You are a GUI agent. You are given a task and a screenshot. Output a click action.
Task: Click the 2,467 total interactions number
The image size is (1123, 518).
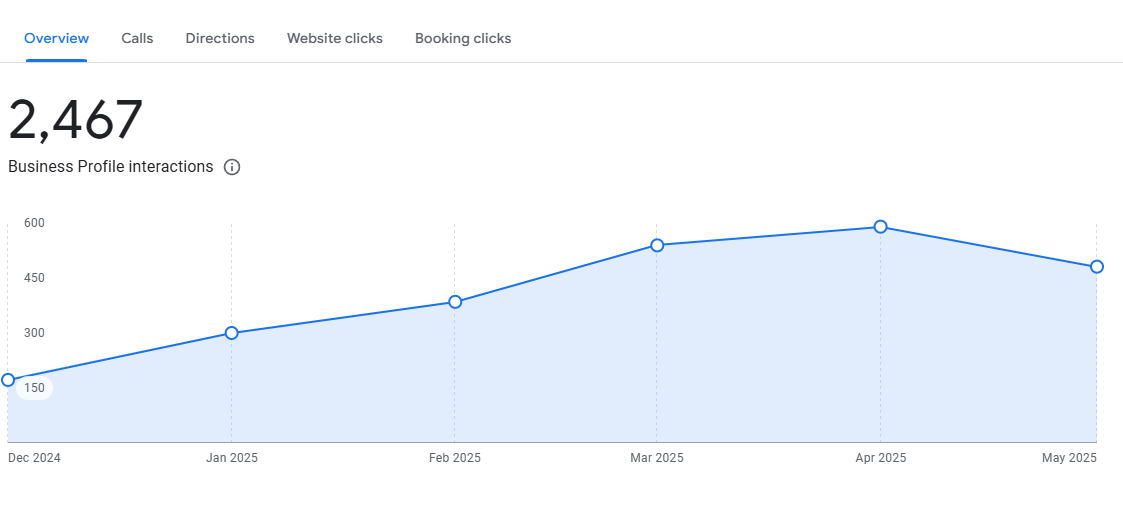(x=76, y=120)
